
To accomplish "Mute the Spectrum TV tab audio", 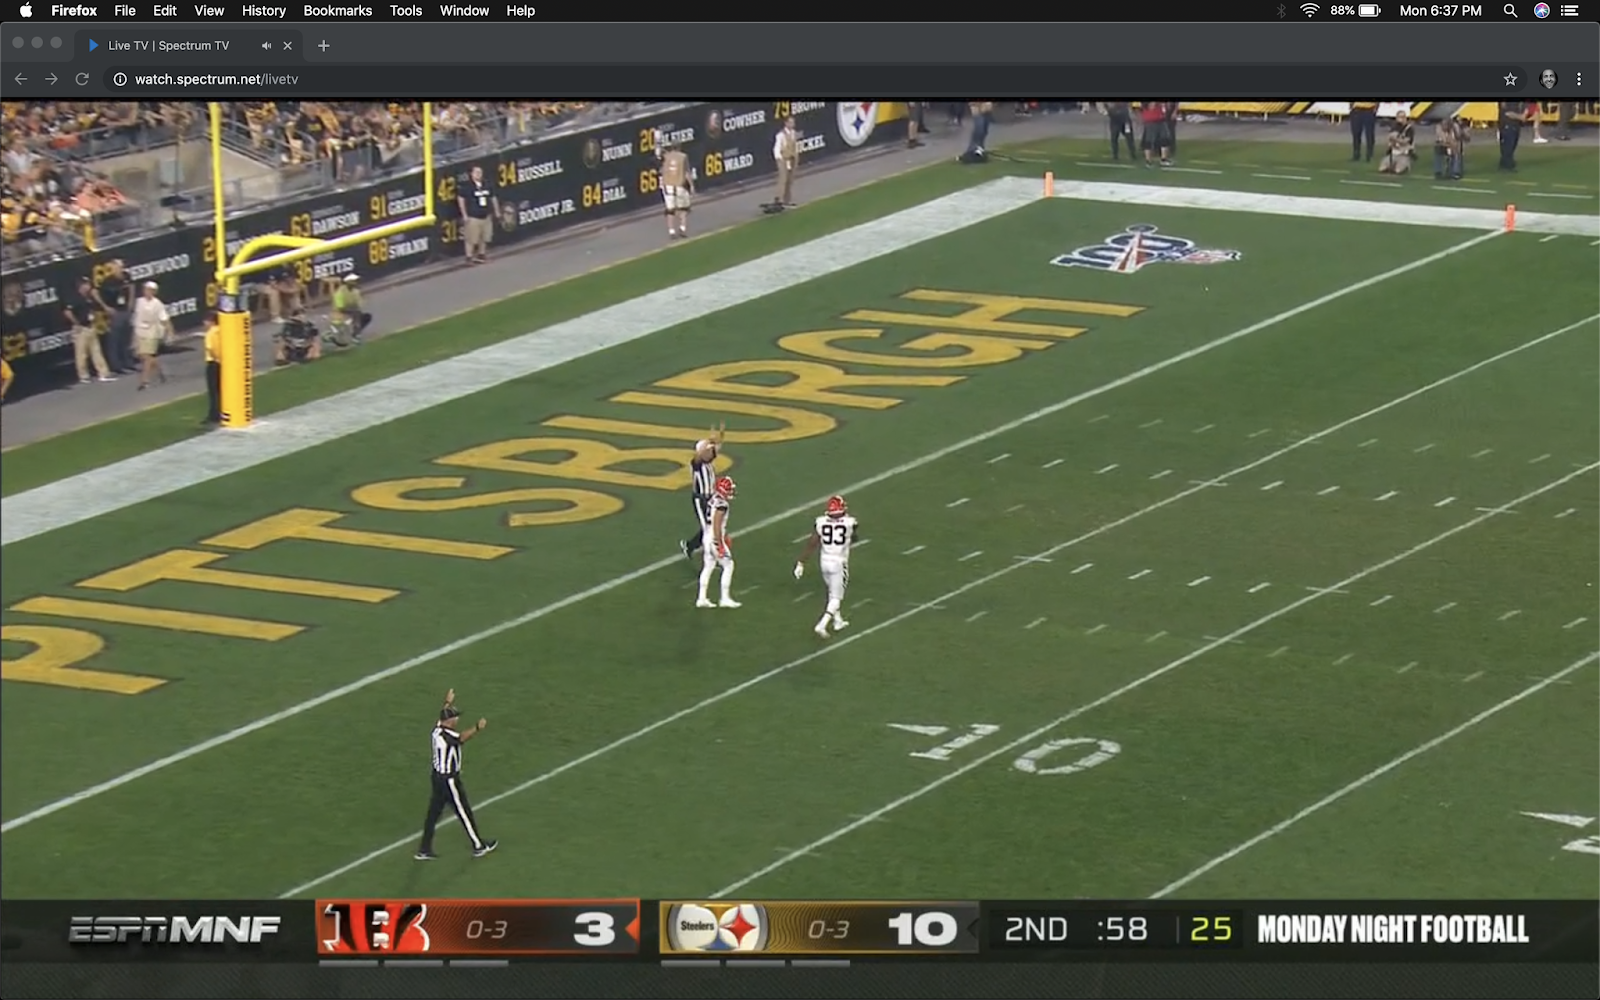I will tap(265, 45).
